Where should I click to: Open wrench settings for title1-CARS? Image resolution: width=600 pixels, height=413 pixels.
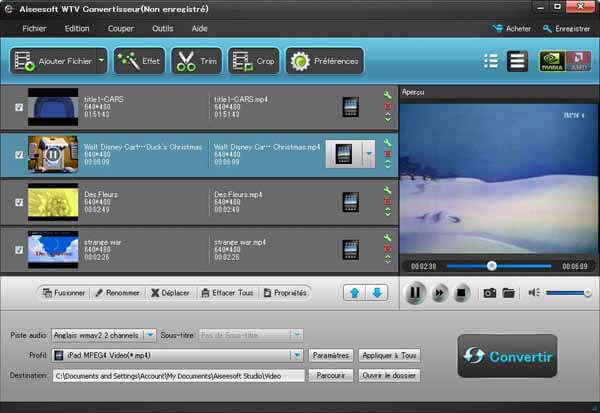click(388, 95)
